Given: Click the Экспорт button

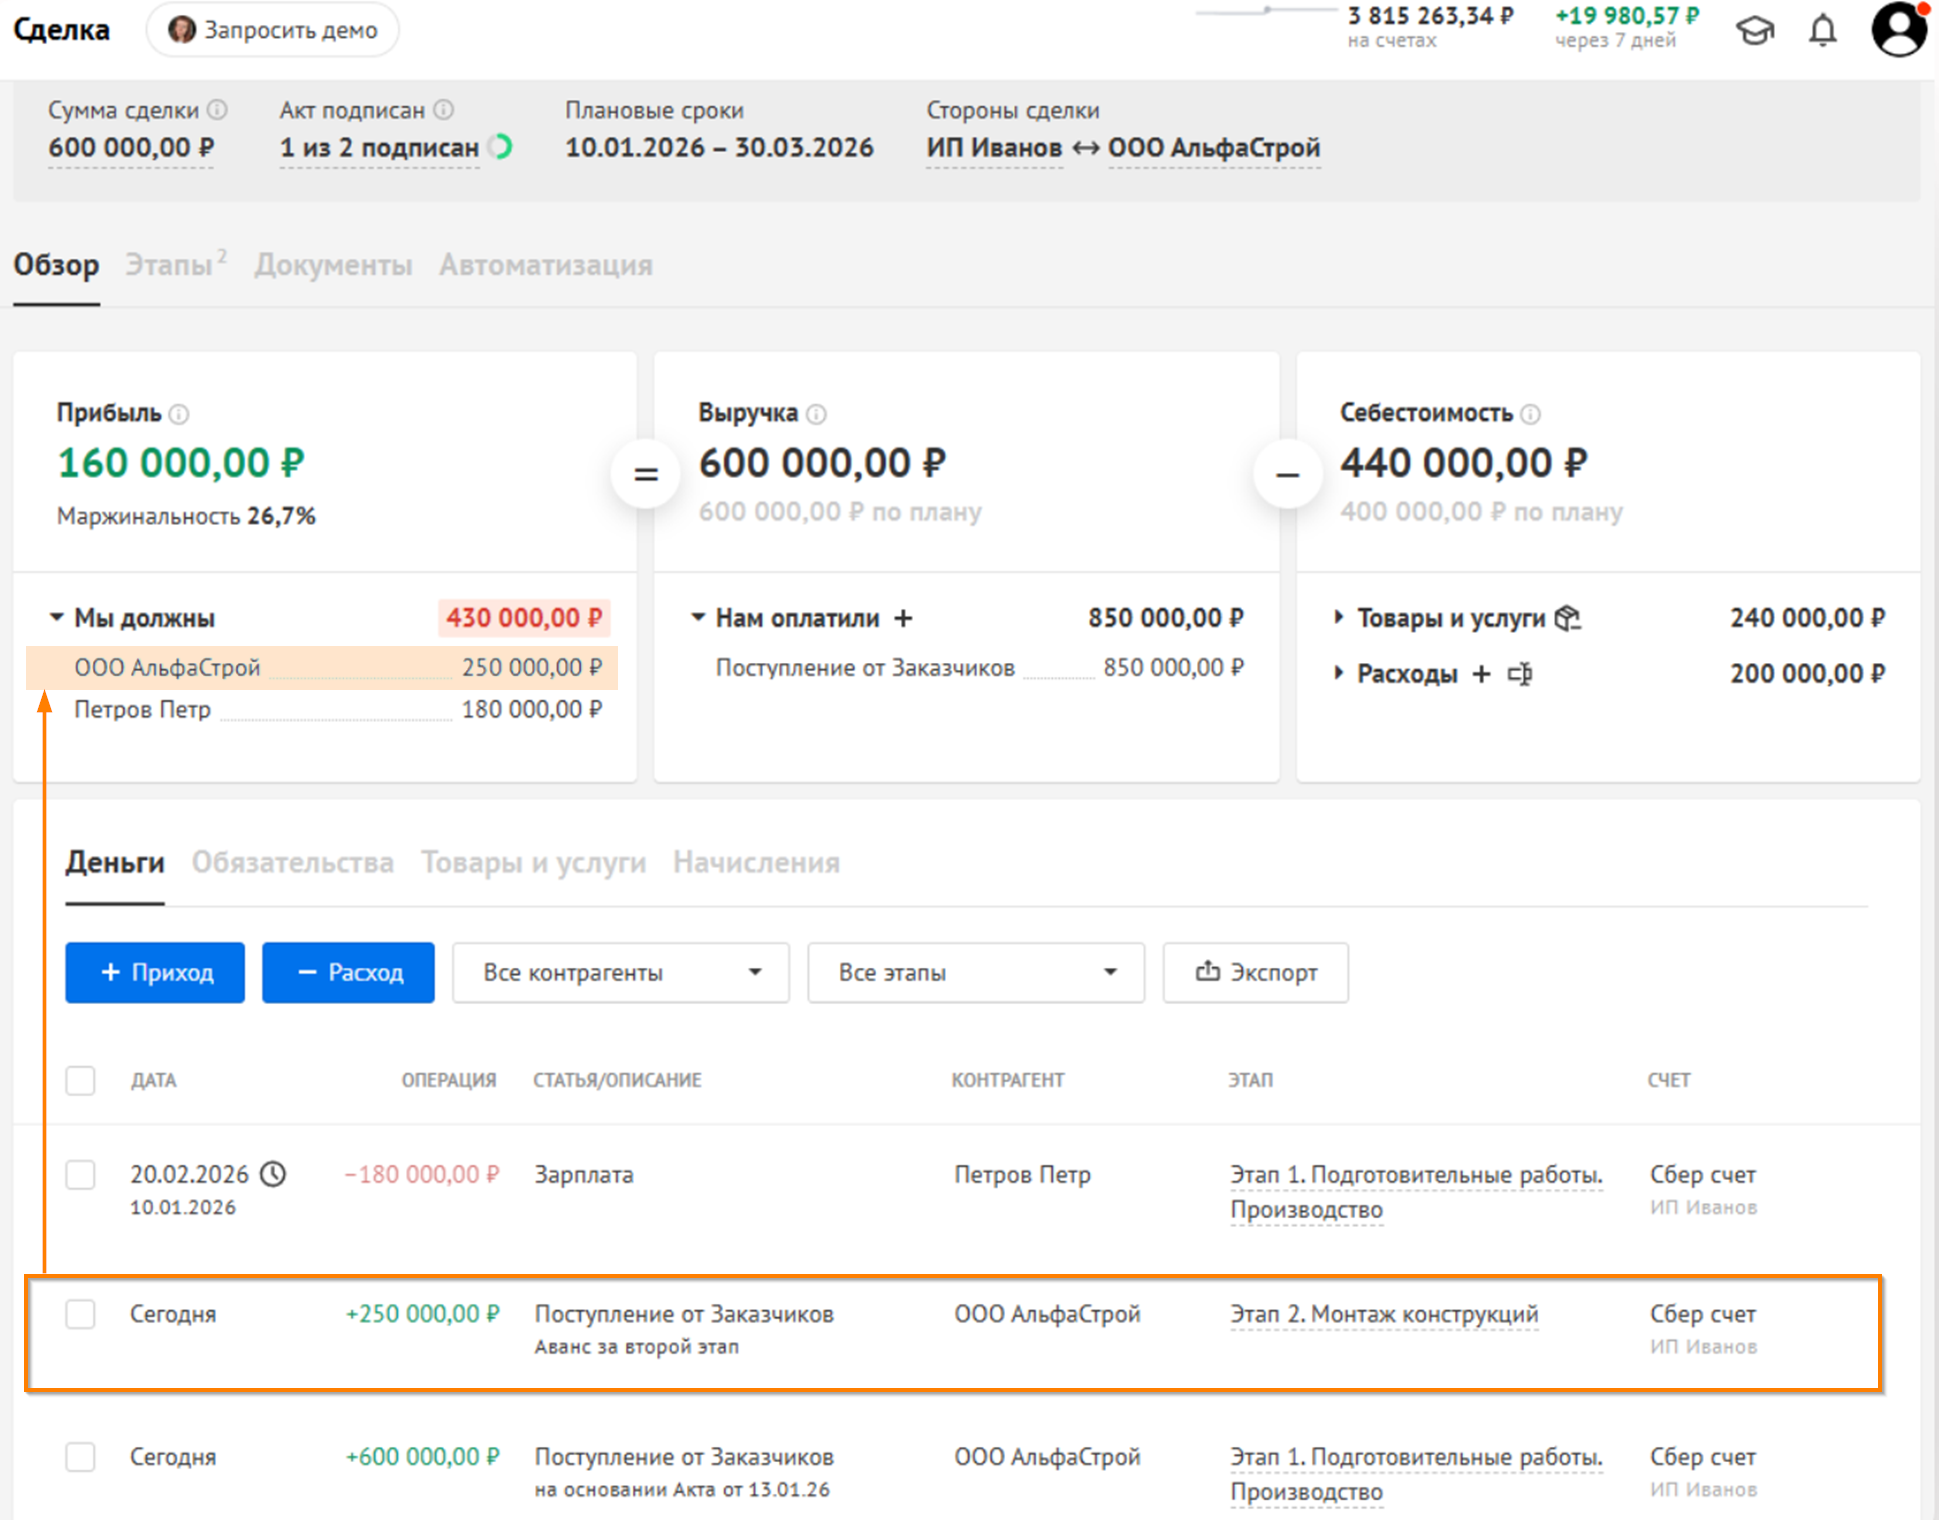Looking at the screenshot, I should tap(1255, 972).
